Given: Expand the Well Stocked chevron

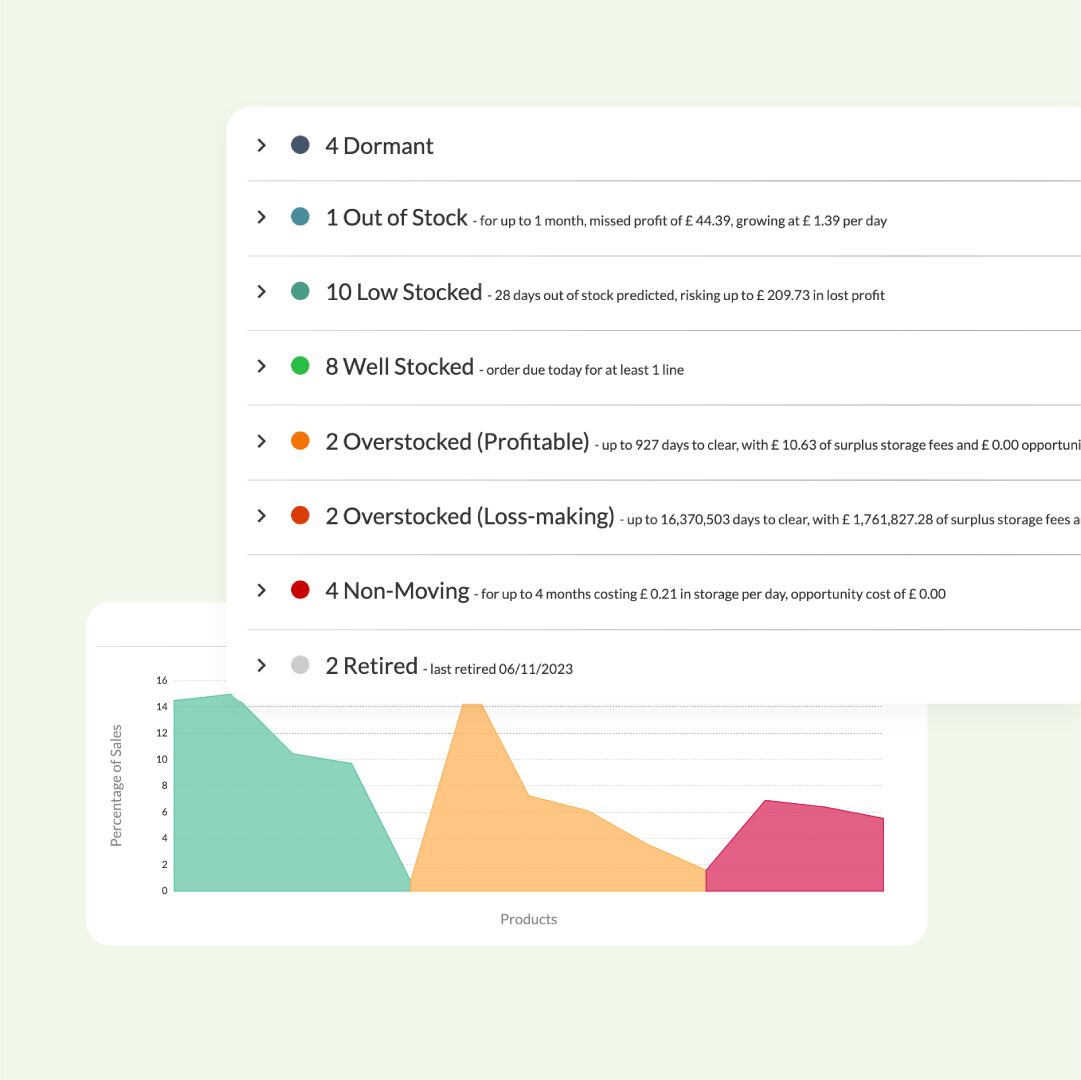Looking at the screenshot, I should click(261, 366).
